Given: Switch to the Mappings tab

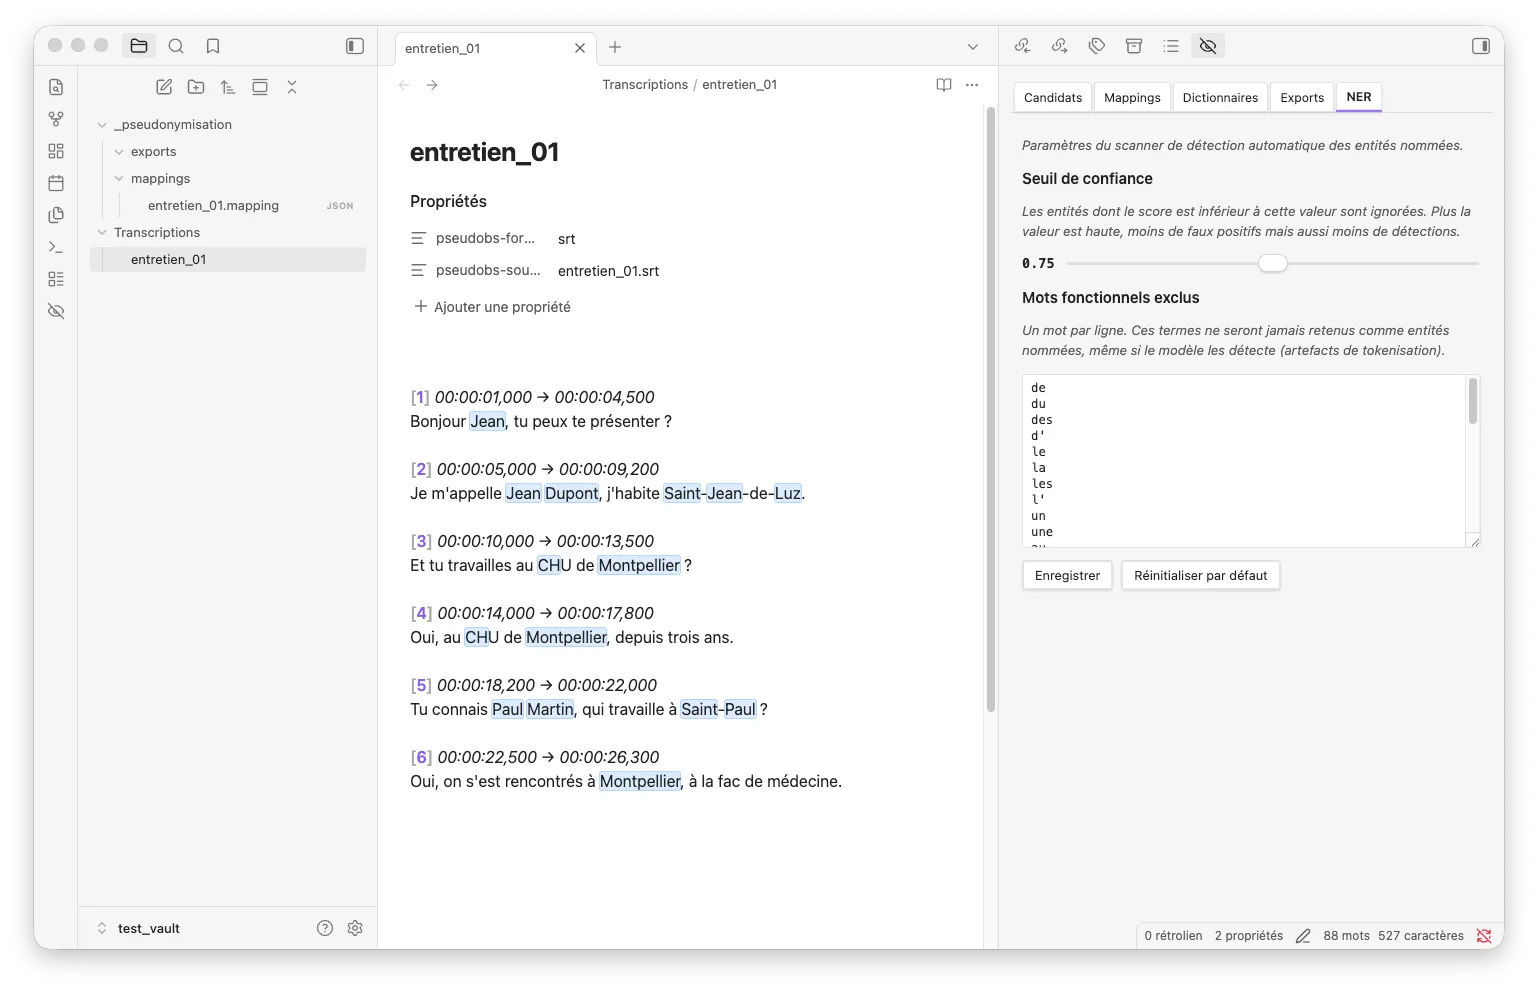Looking at the screenshot, I should pos(1132,98).
